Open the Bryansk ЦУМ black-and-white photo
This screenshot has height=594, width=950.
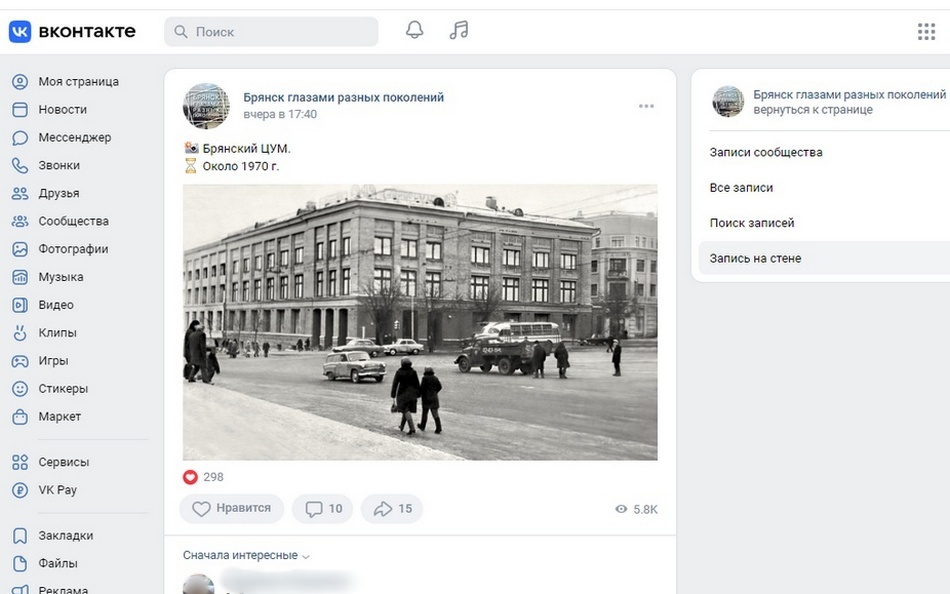tap(420, 322)
